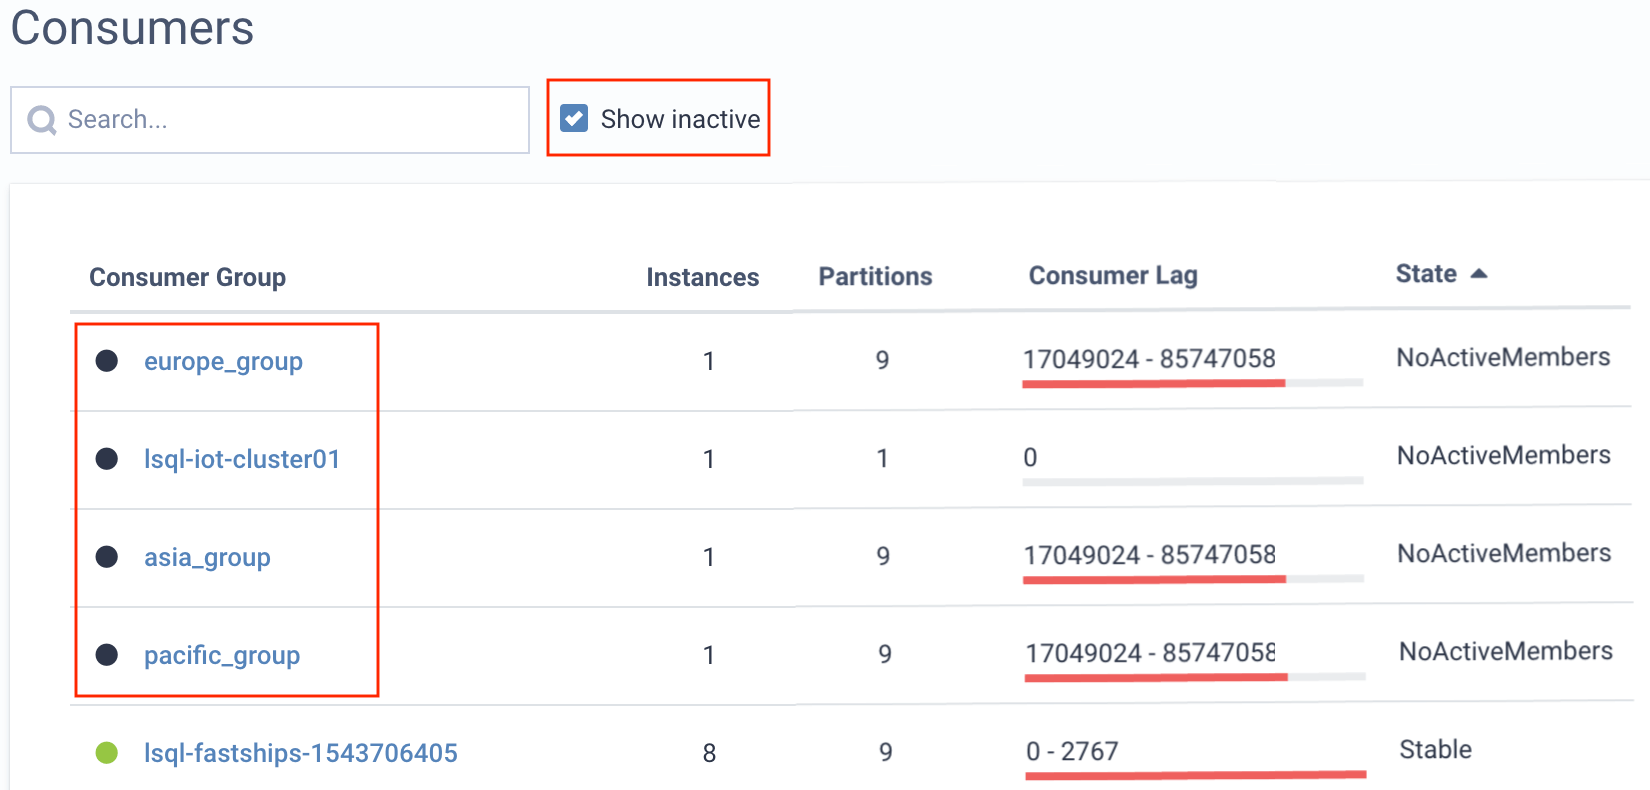
Task: Select partitions value 9 for europe_group
Action: (x=882, y=360)
